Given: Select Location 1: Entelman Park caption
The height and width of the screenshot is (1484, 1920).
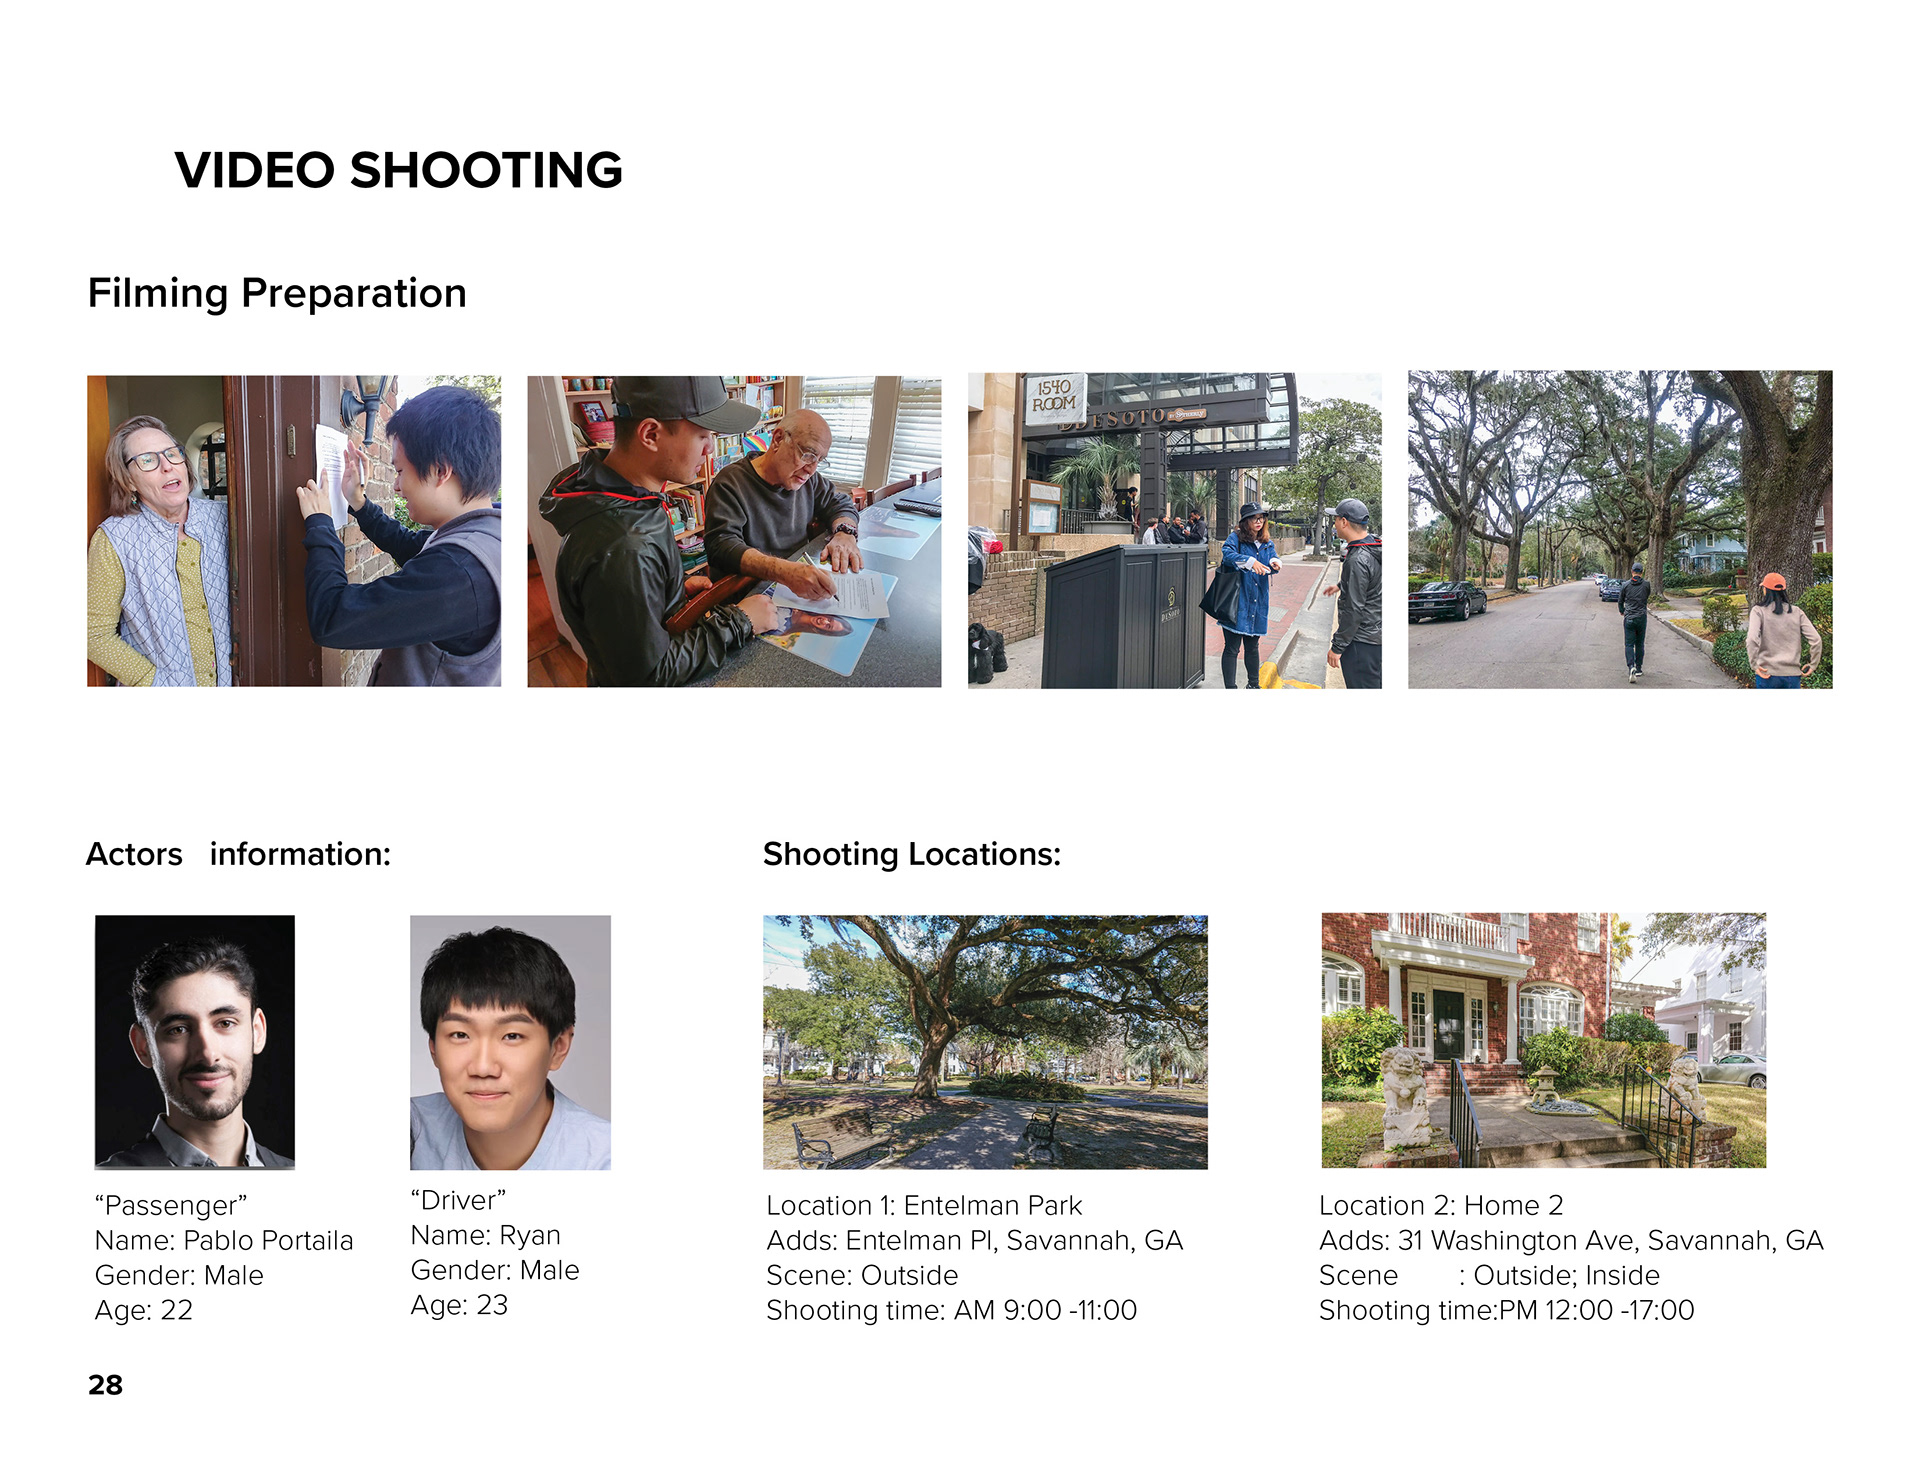Looking at the screenshot, I should (924, 1205).
